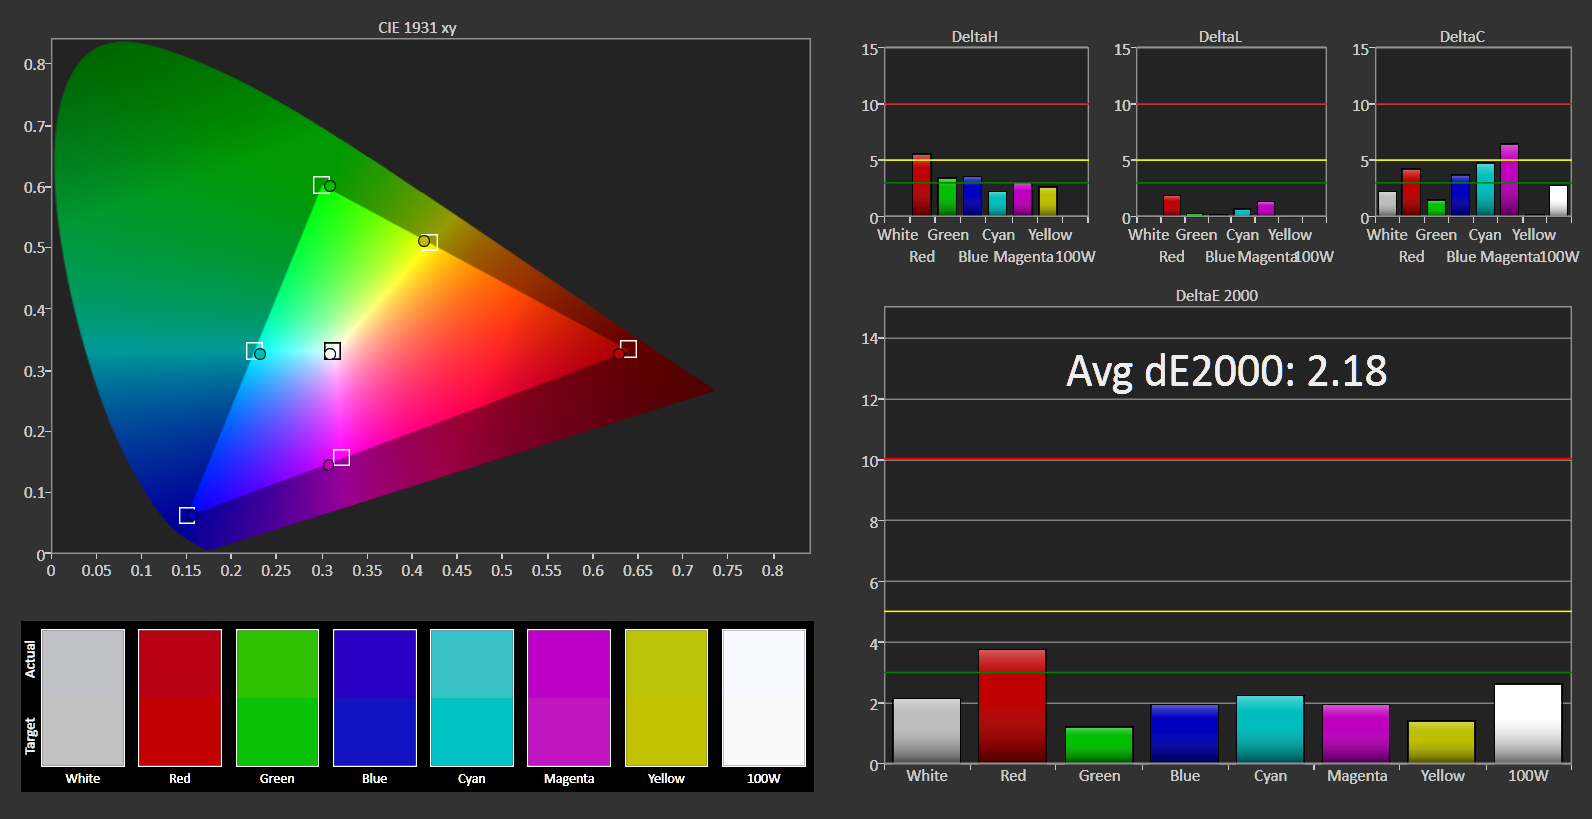Click the red bar in DeltaH chart

pos(921,185)
